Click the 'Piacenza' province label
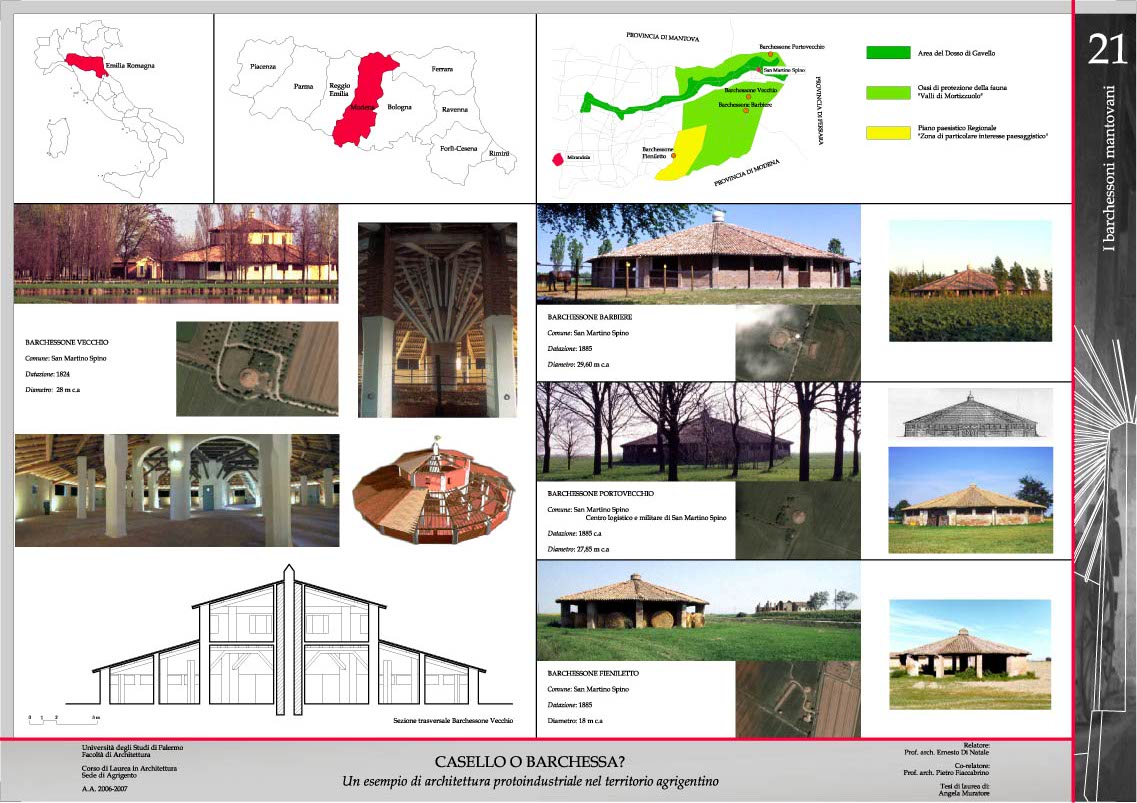 pos(263,66)
